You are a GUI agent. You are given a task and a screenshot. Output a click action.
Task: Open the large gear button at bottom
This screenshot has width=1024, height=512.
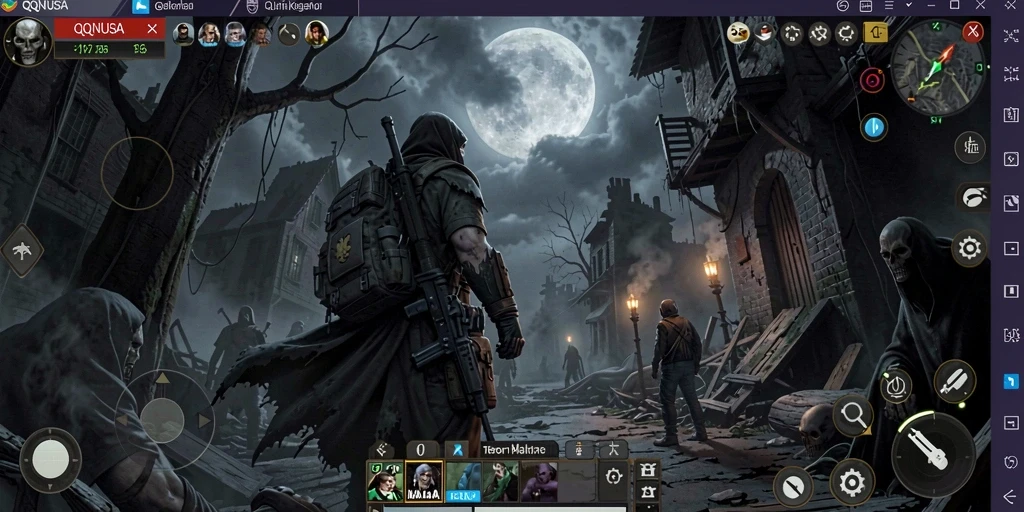point(852,483)
